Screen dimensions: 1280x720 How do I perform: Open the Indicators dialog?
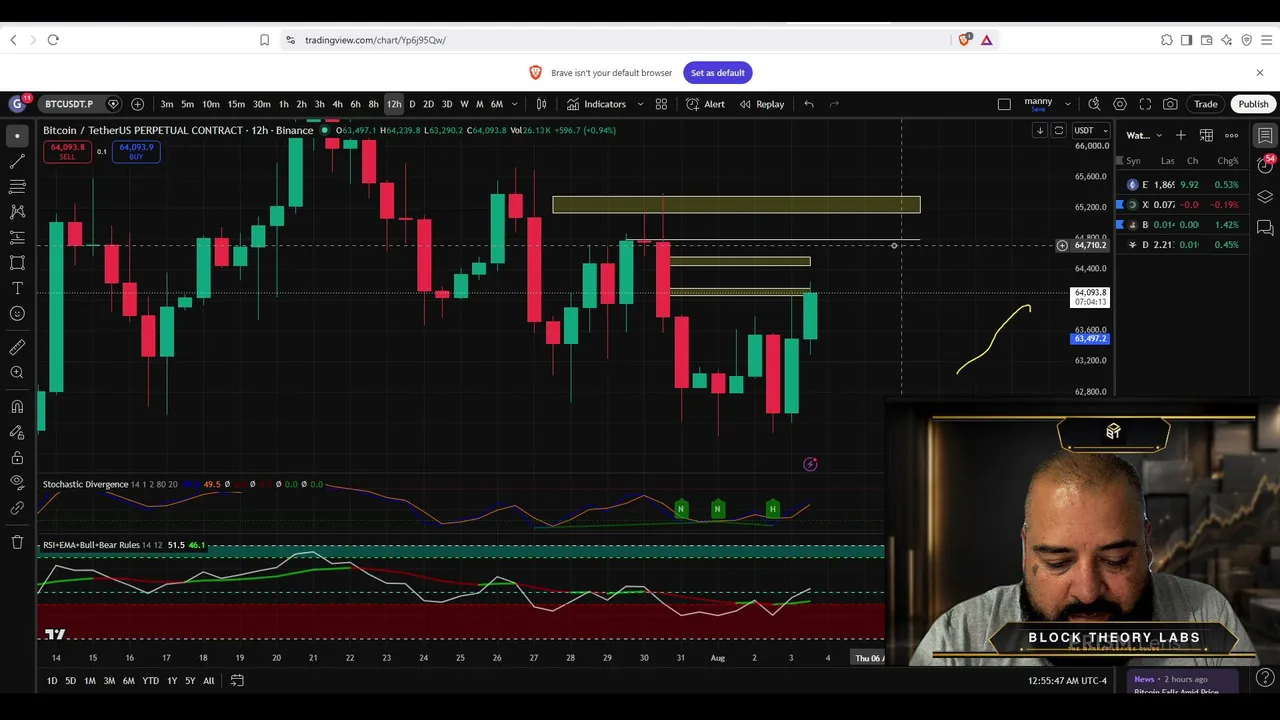(x=596, y=104)
